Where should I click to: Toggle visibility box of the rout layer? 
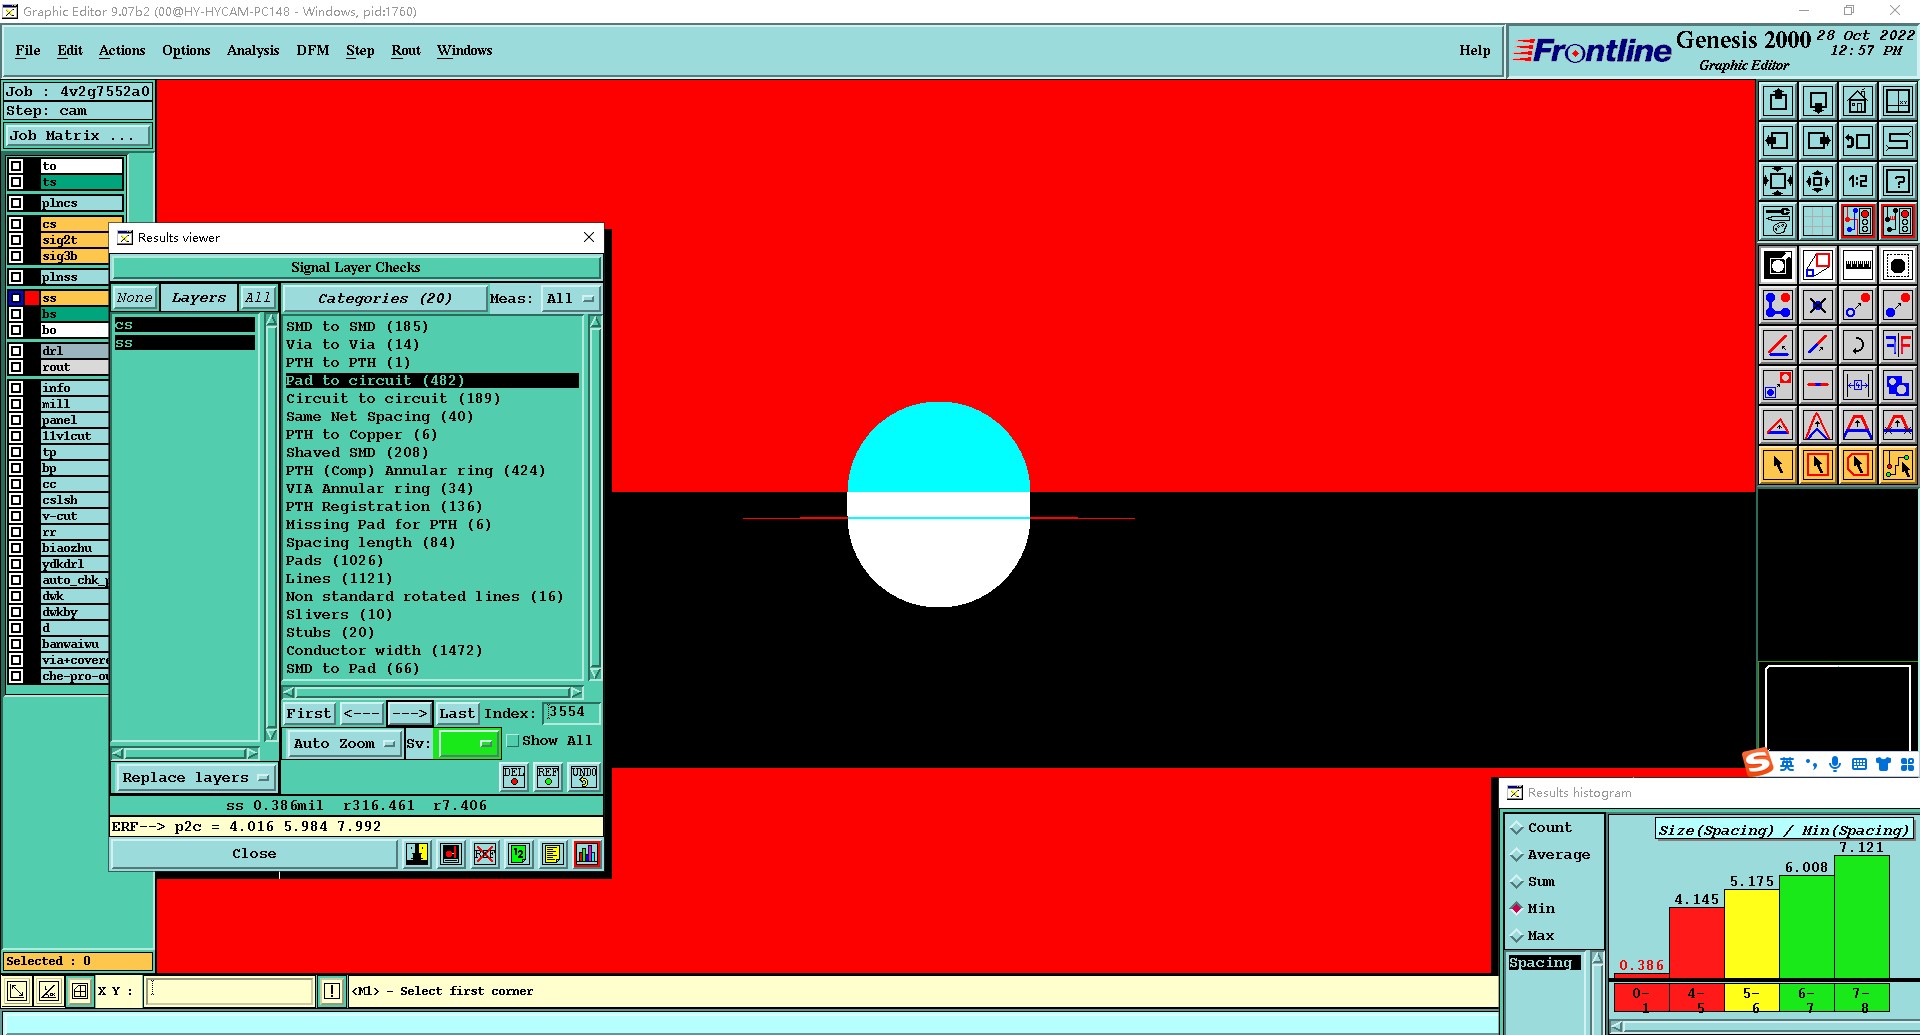(16, 367)
